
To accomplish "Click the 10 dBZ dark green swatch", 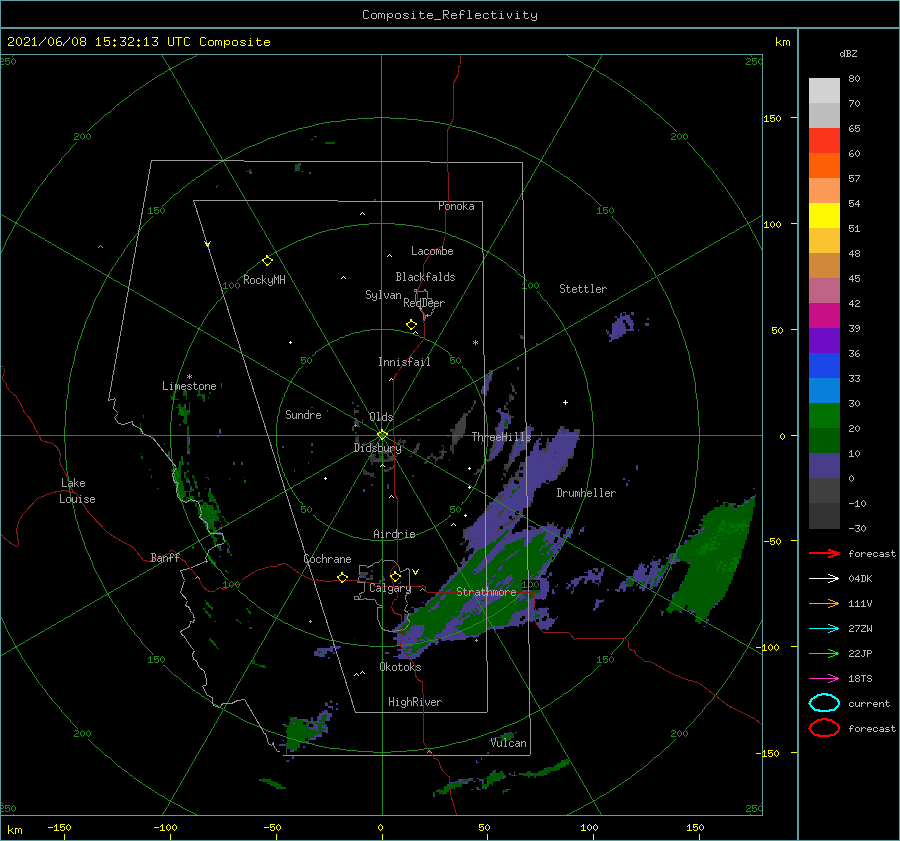I will (x=824, y=441).
